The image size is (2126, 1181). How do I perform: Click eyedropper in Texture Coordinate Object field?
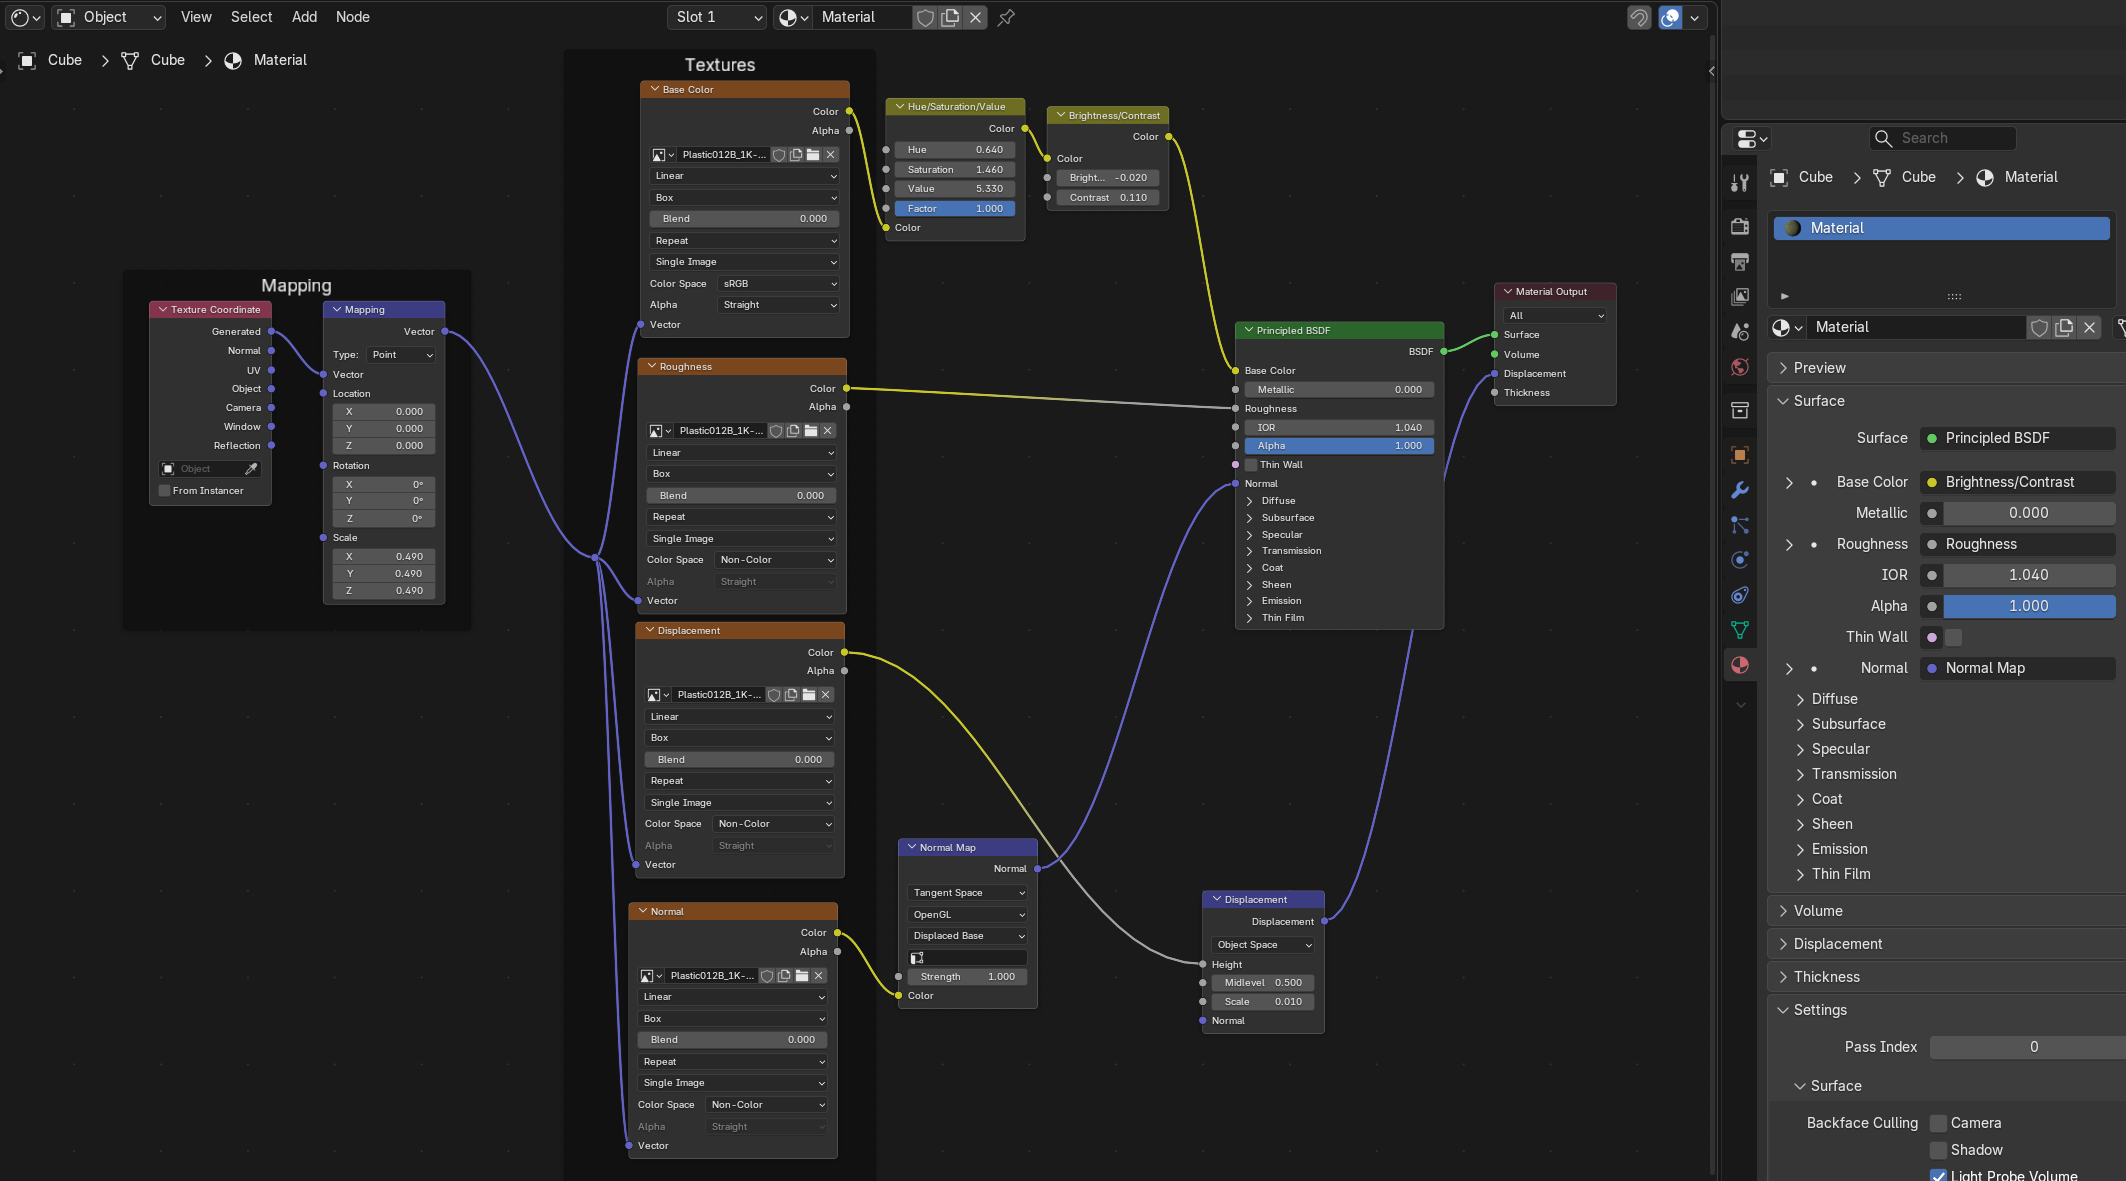251,469
